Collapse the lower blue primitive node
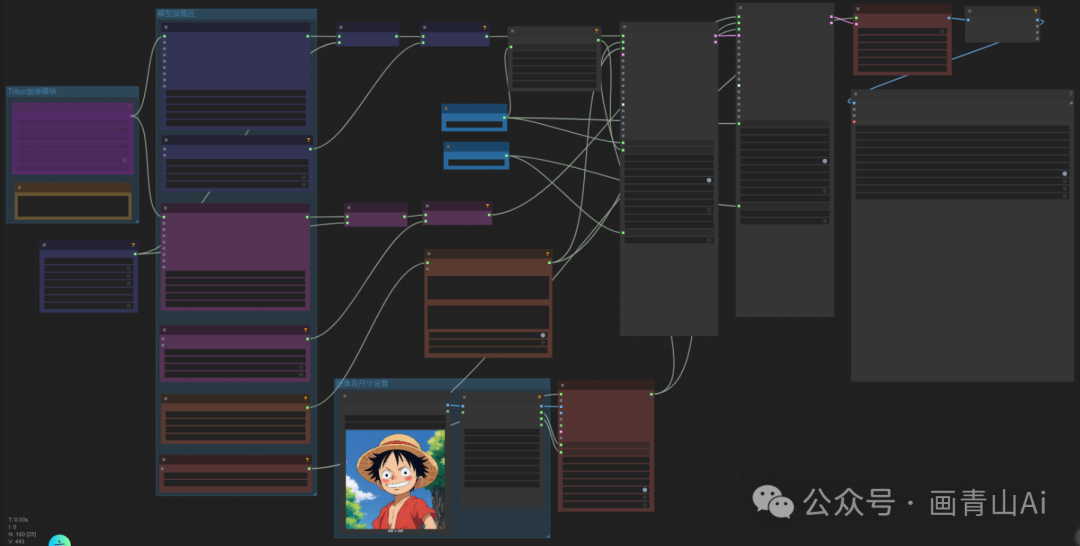1080x546 pixels. pyautogui.click(x=448, y=147)
